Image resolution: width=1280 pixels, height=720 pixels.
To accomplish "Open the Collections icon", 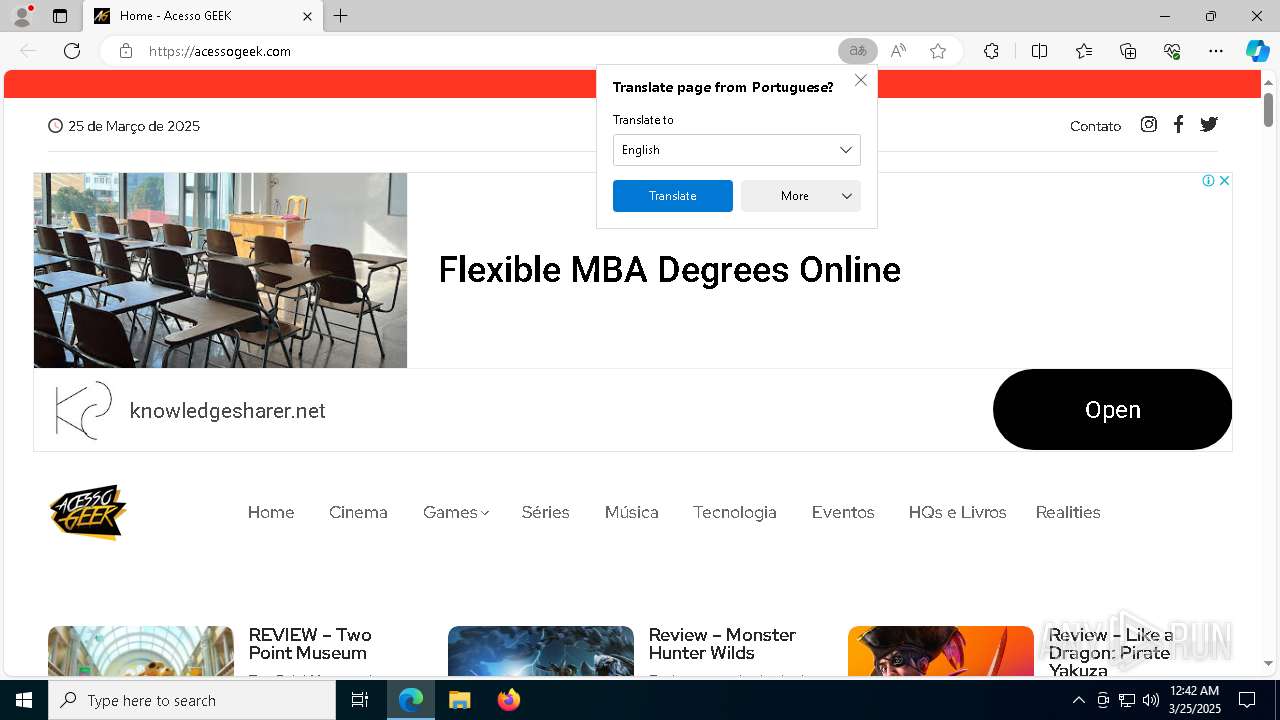I will click(x=1128, y=51).
